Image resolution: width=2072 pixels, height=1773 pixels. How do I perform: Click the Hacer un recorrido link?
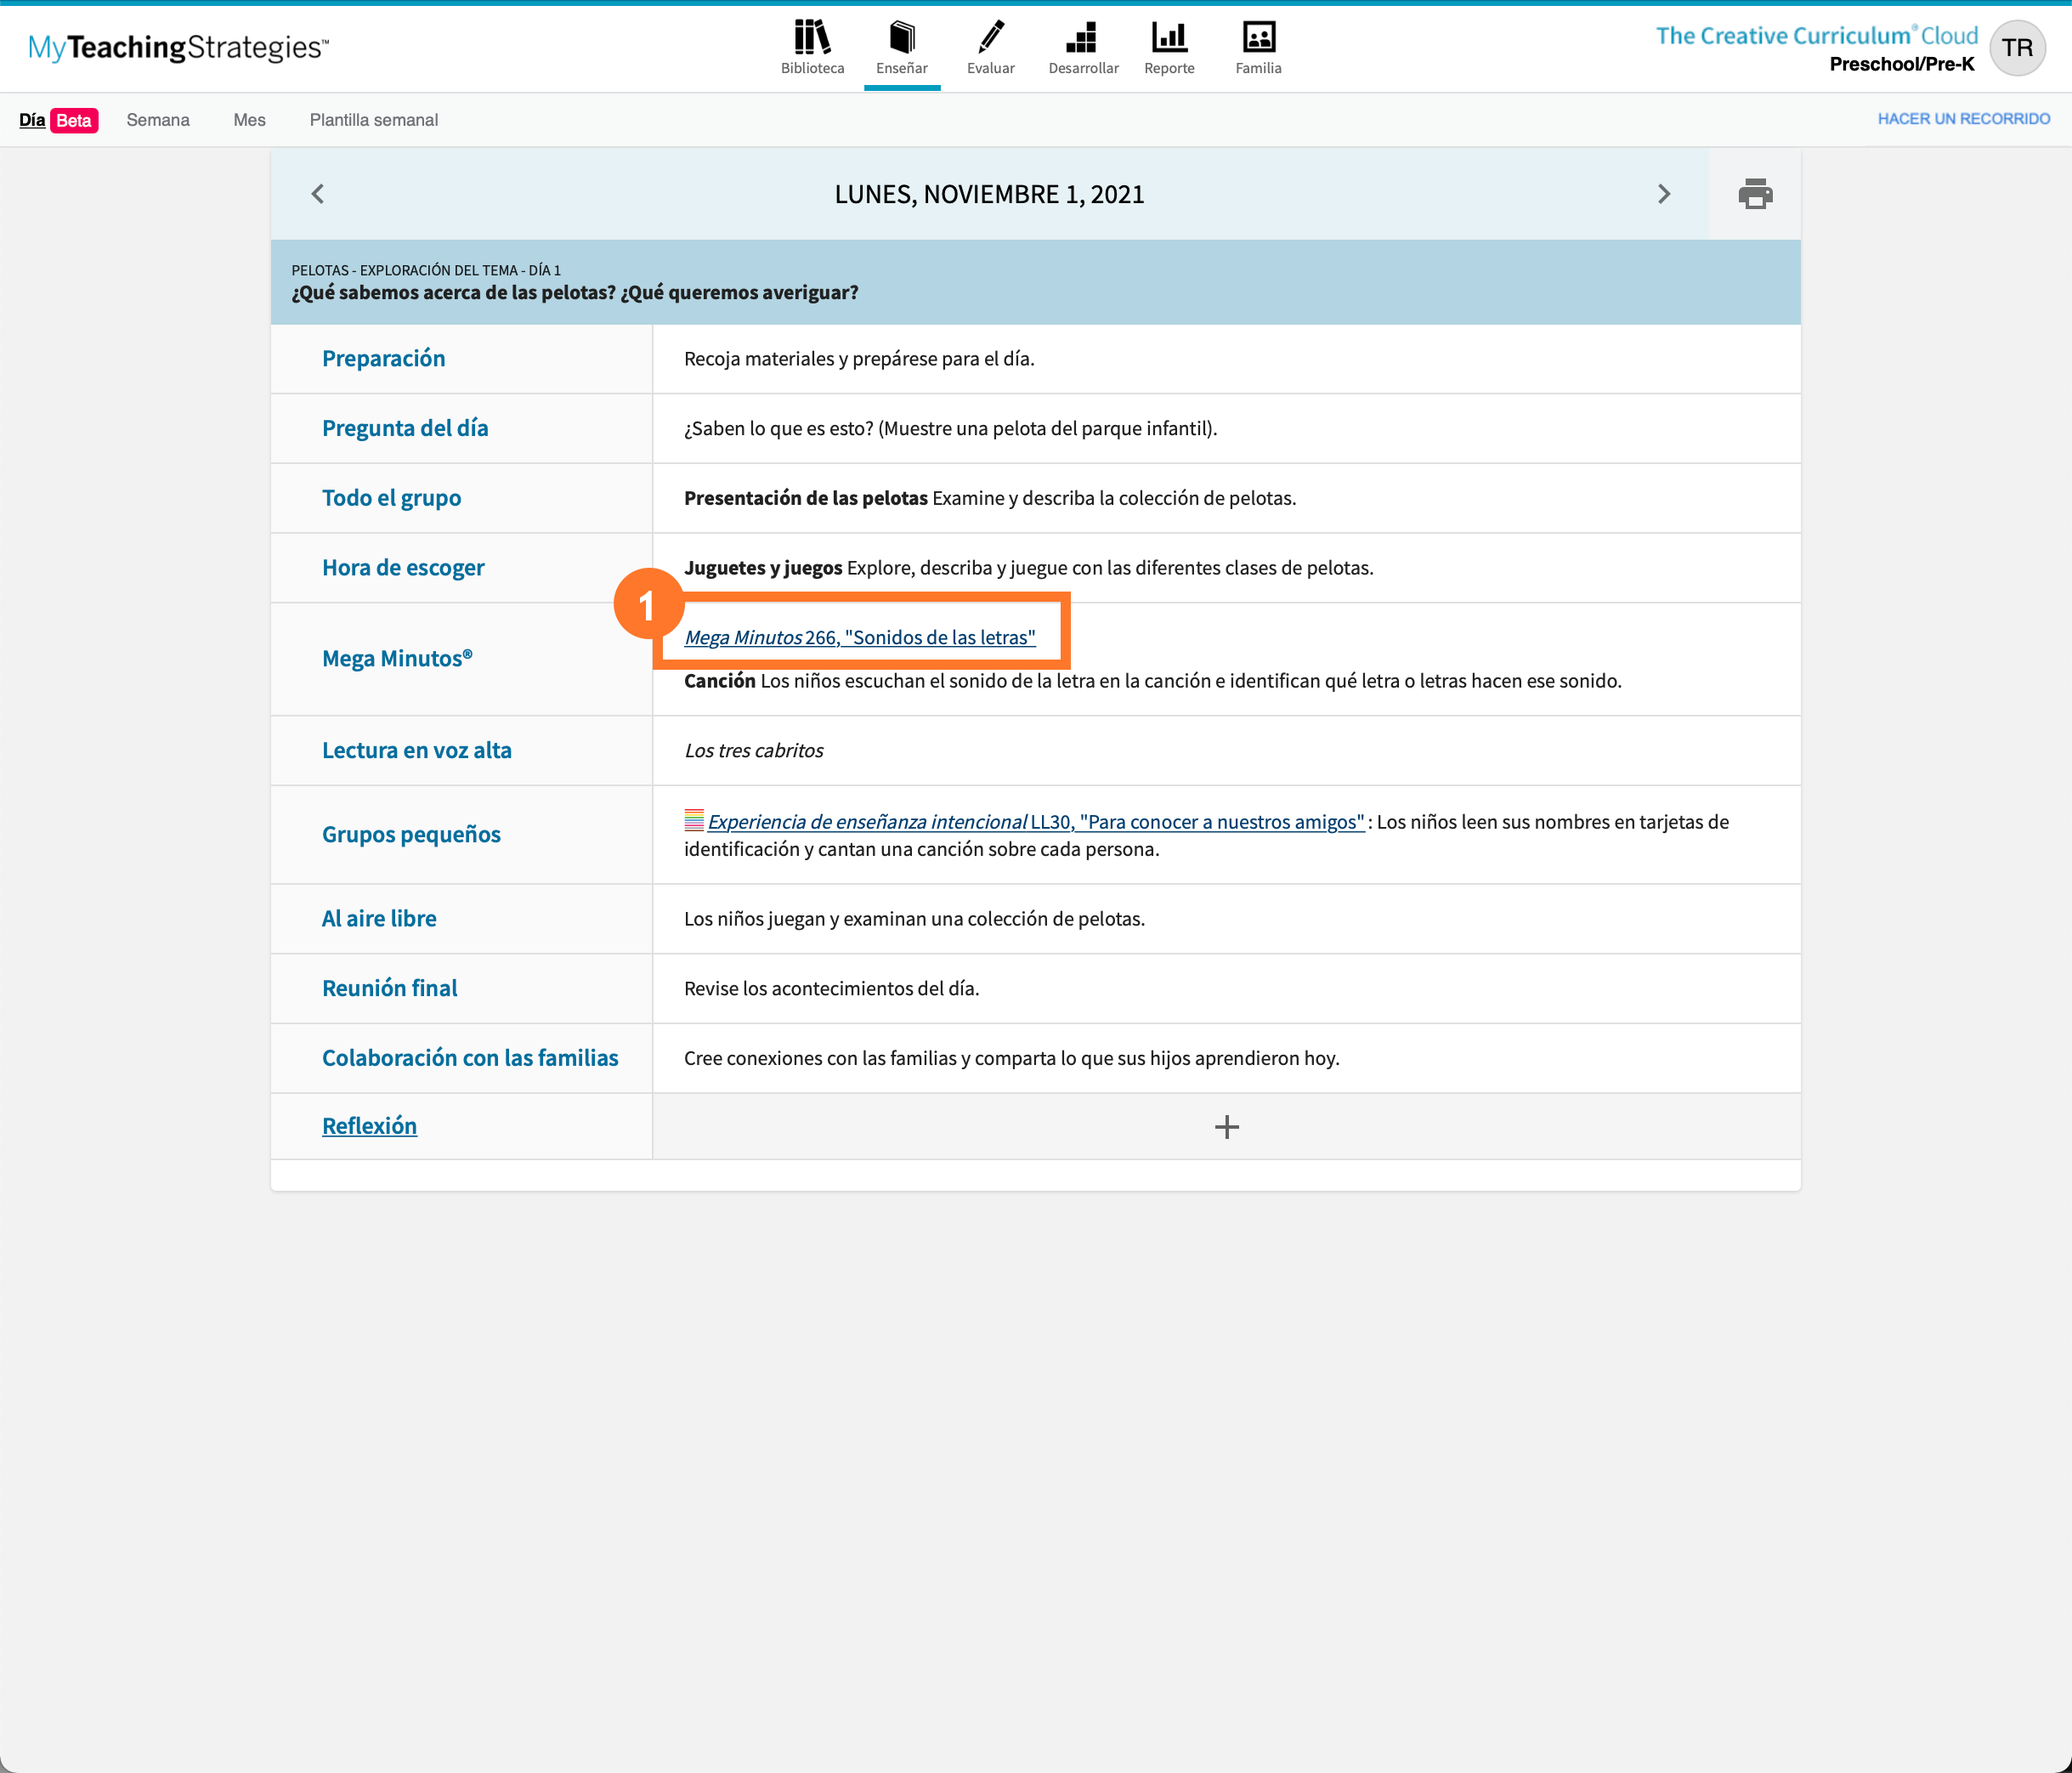click(x=1962, y=119)
